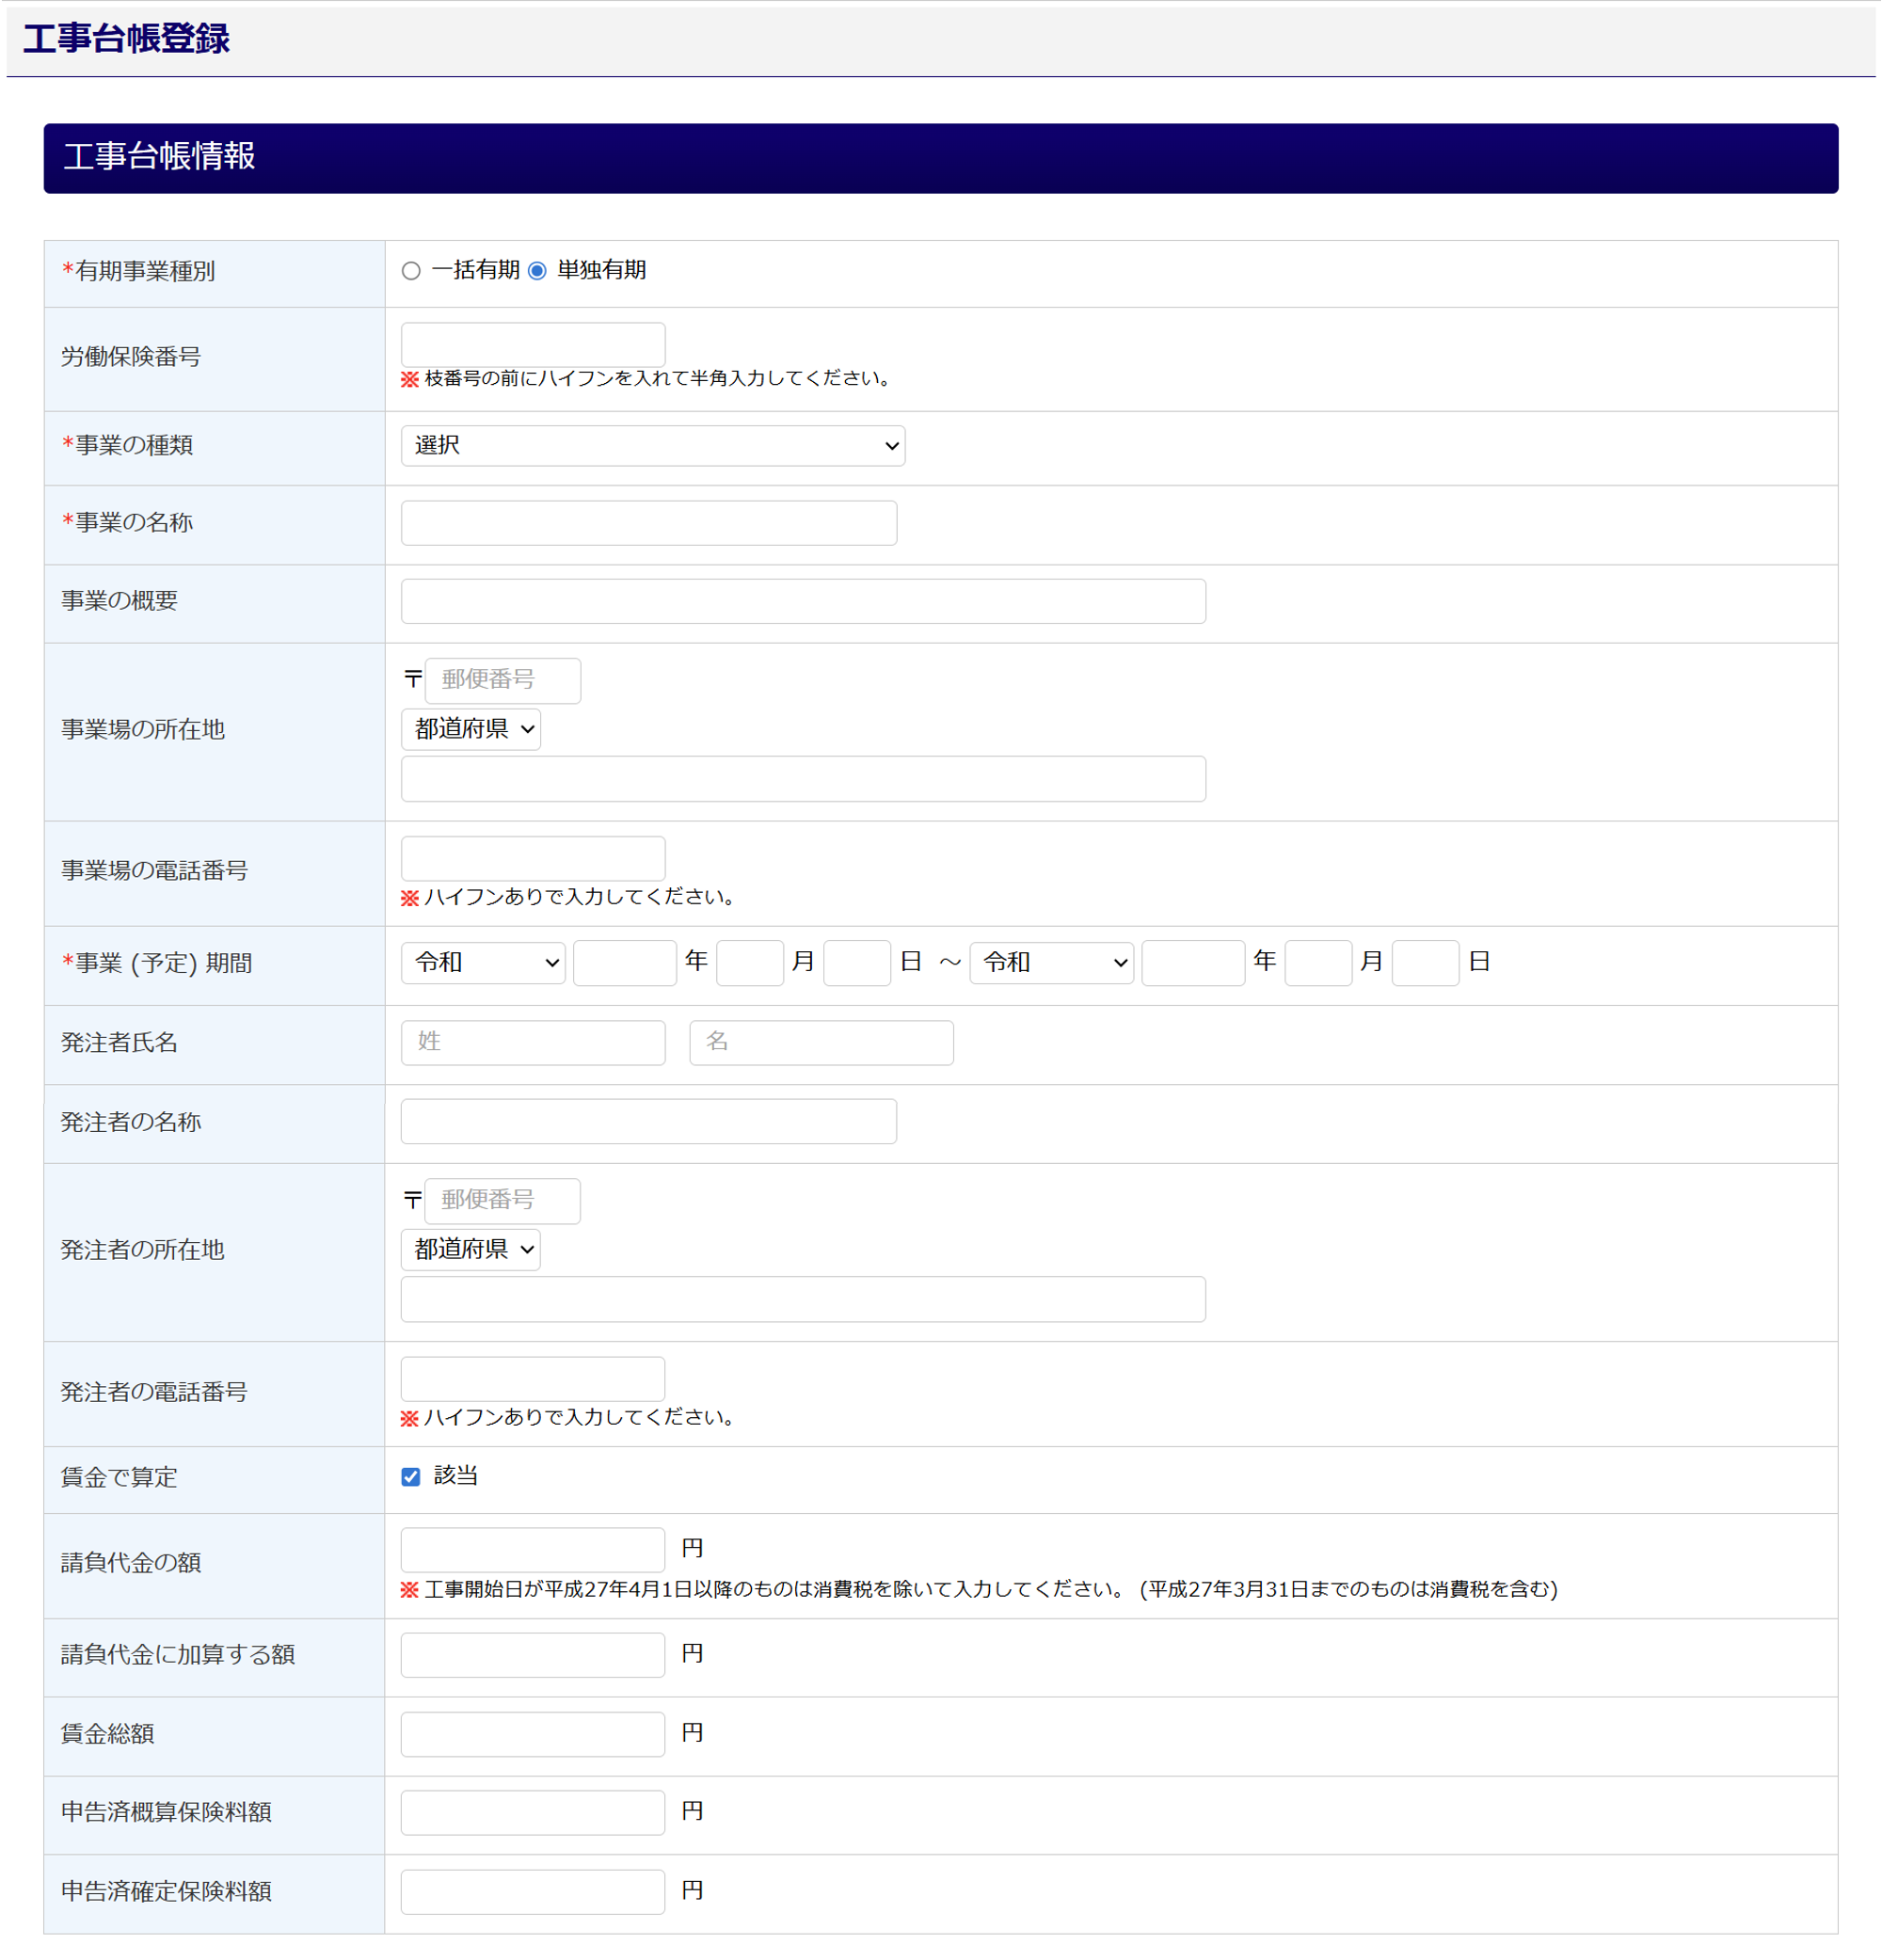Click the start year field of 事業期間
The height and width of the screenshot is (1960, 1882).
625,963
